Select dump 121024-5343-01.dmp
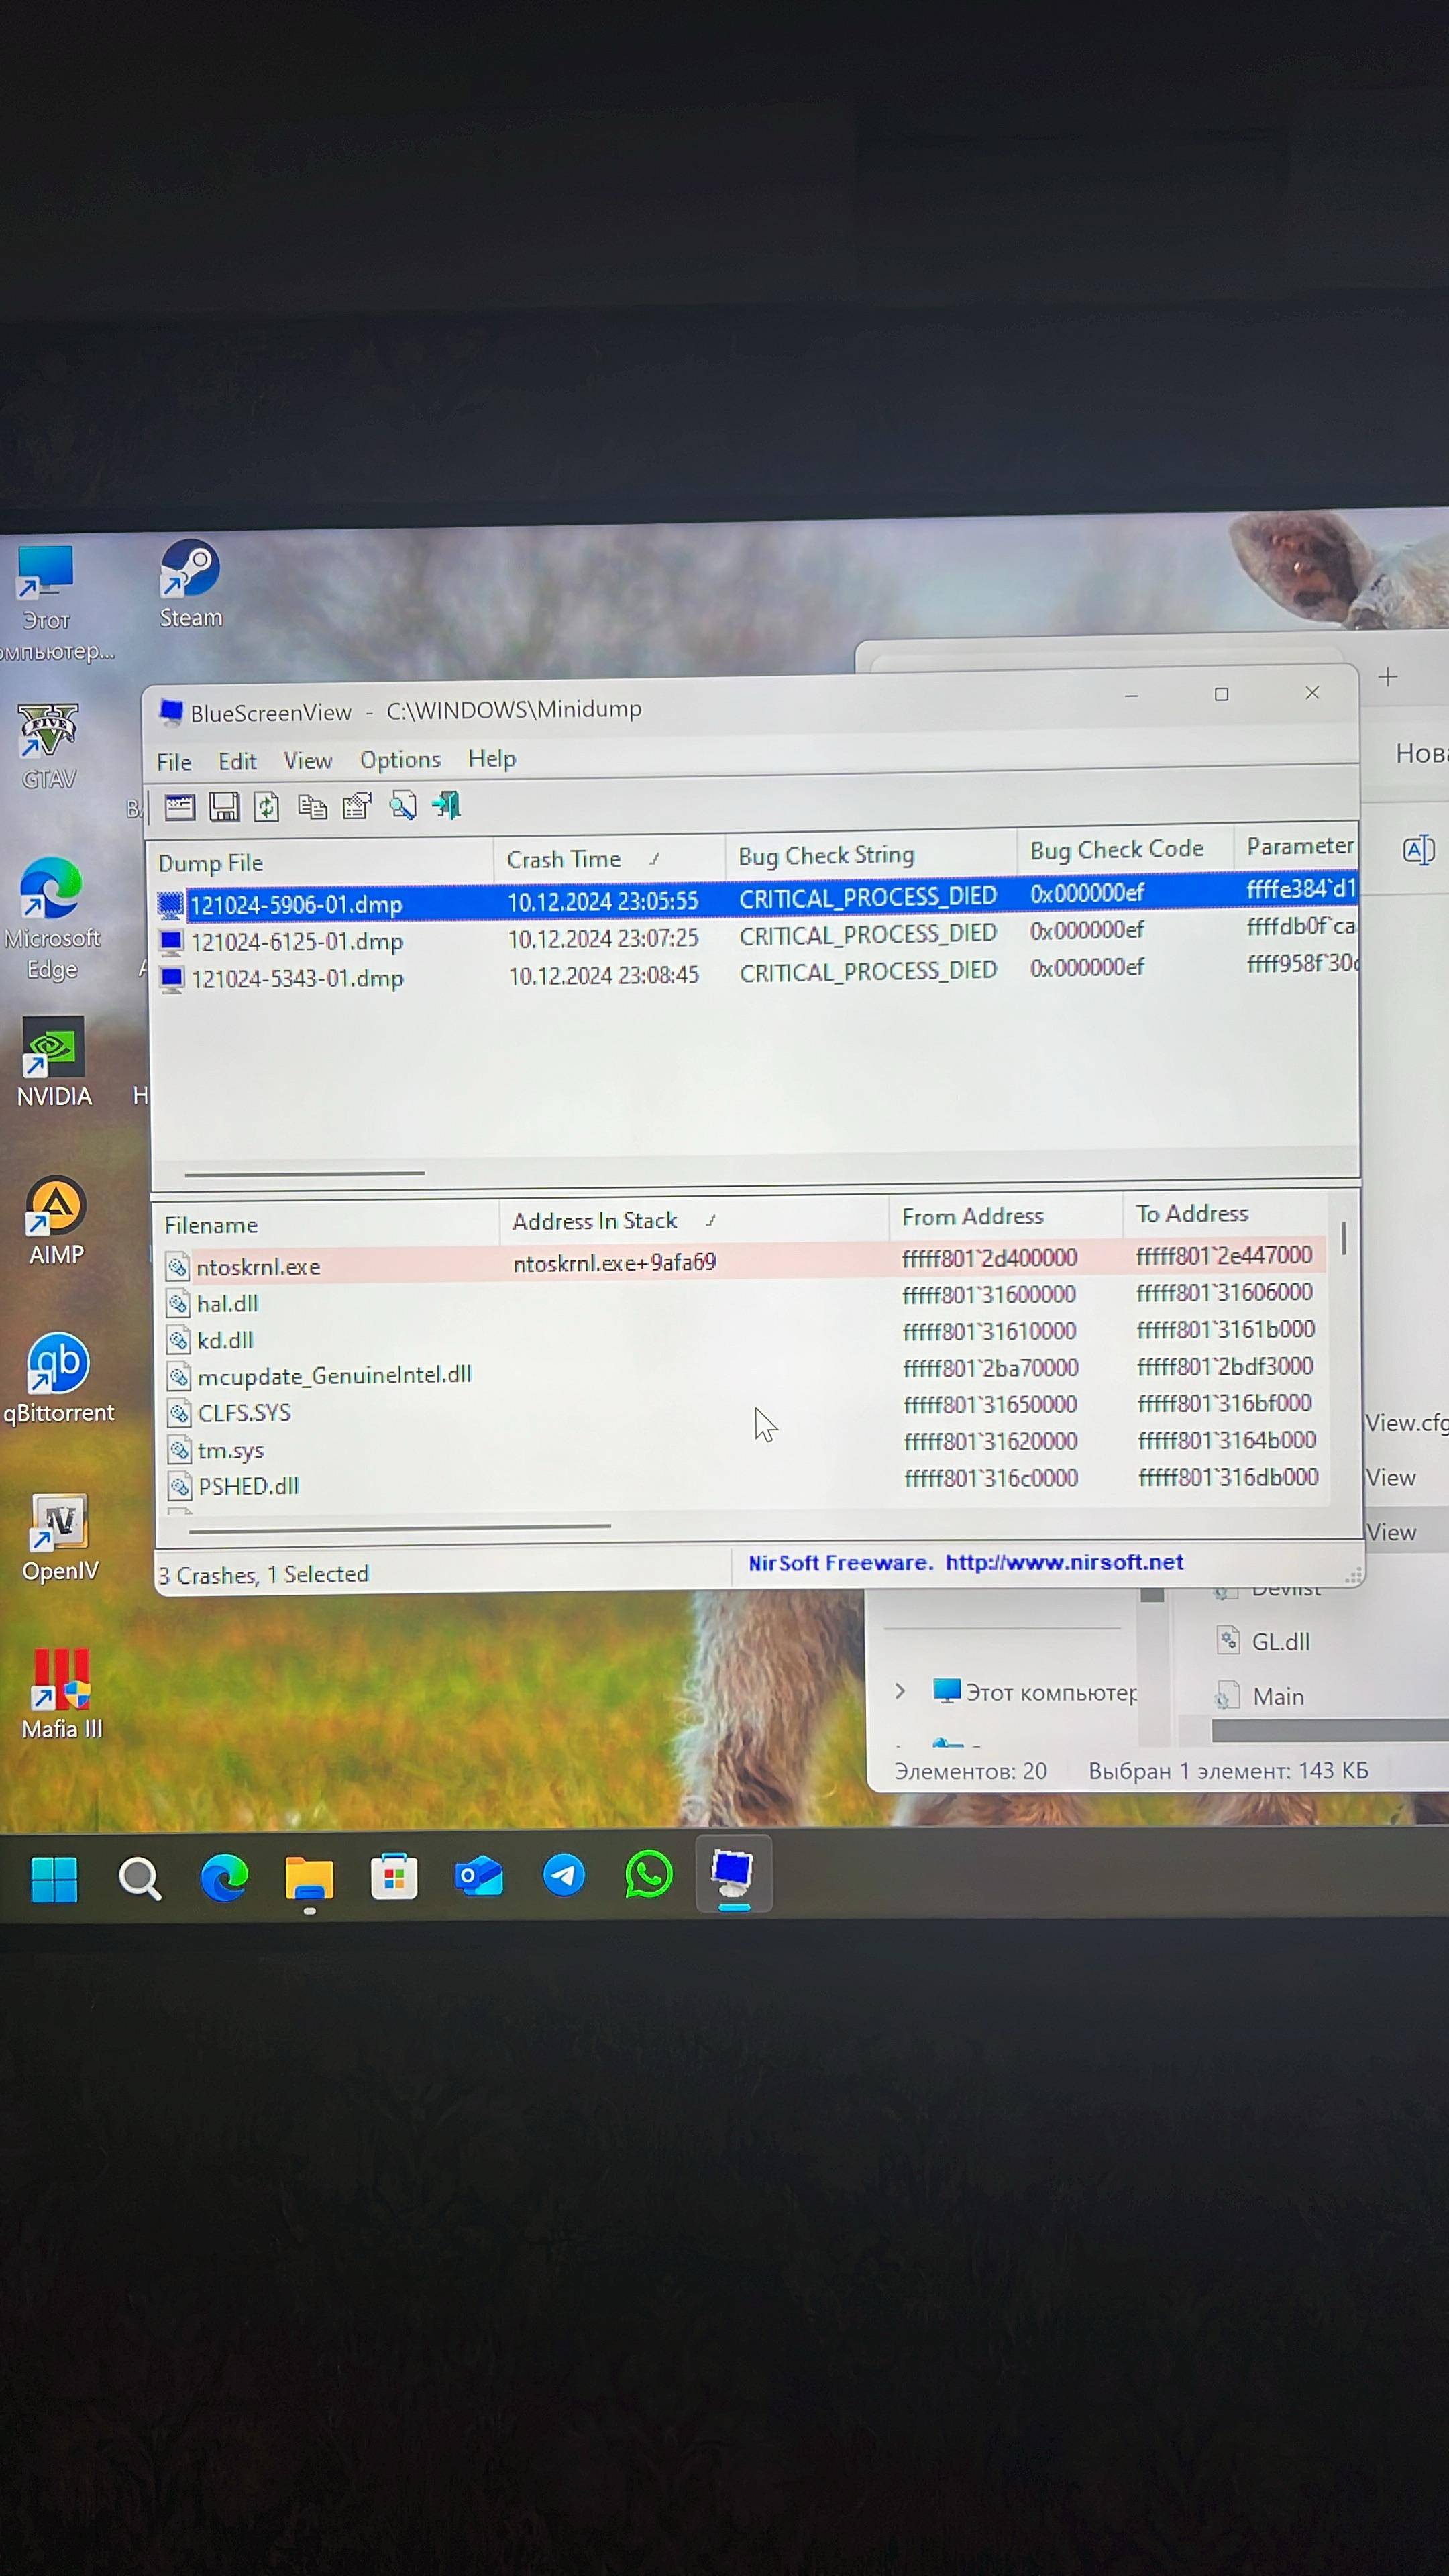Screen dimensions: 1449x2576 [297, 979]
